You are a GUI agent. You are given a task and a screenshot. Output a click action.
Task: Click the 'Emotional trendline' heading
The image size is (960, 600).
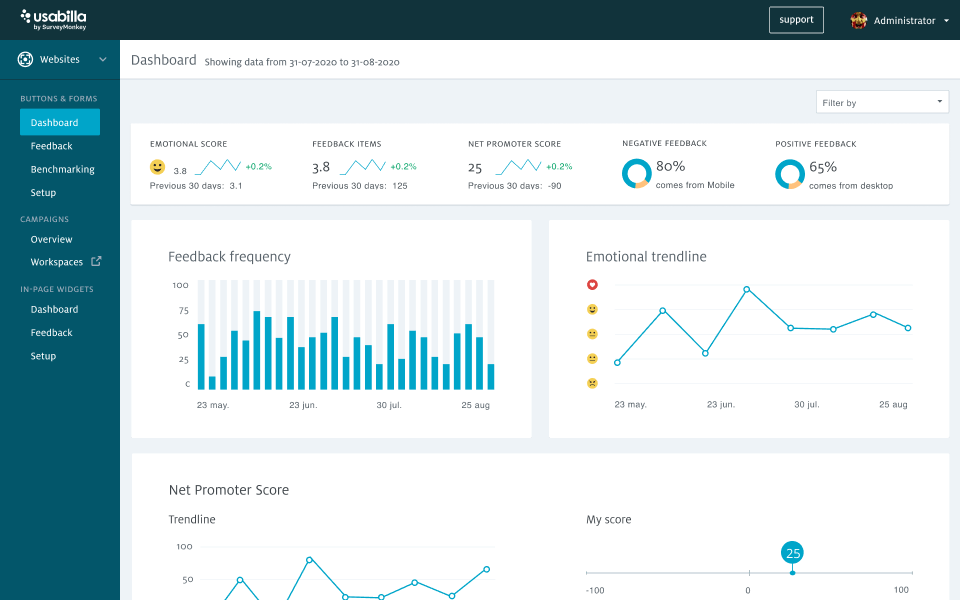[646, 257]
